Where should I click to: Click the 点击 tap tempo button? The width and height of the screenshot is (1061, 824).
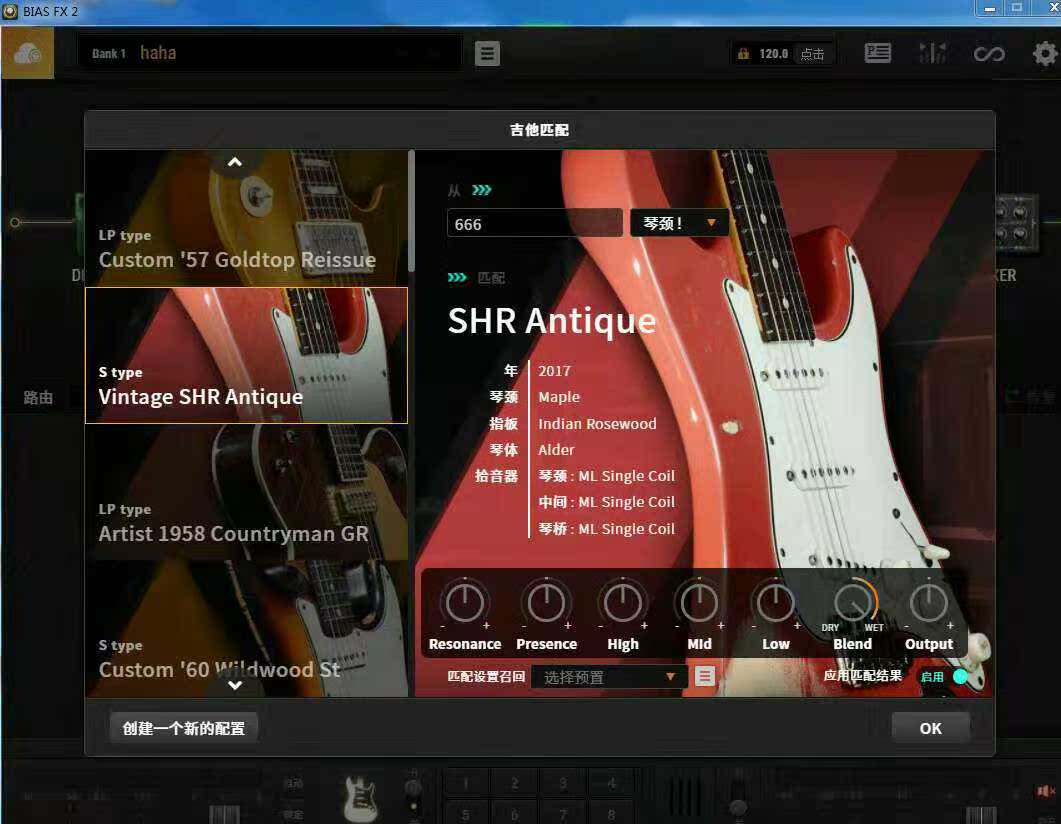click(813, 54)
